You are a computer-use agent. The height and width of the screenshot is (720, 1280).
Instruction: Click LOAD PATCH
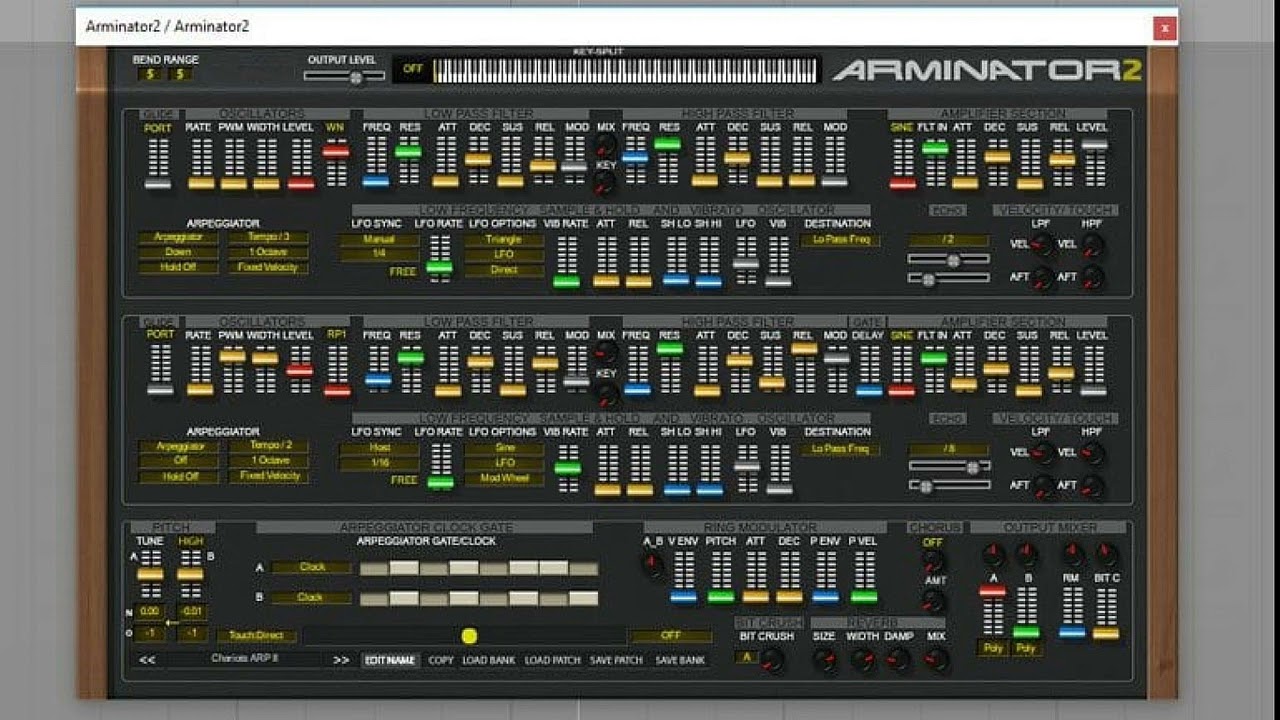coord(553,660)
